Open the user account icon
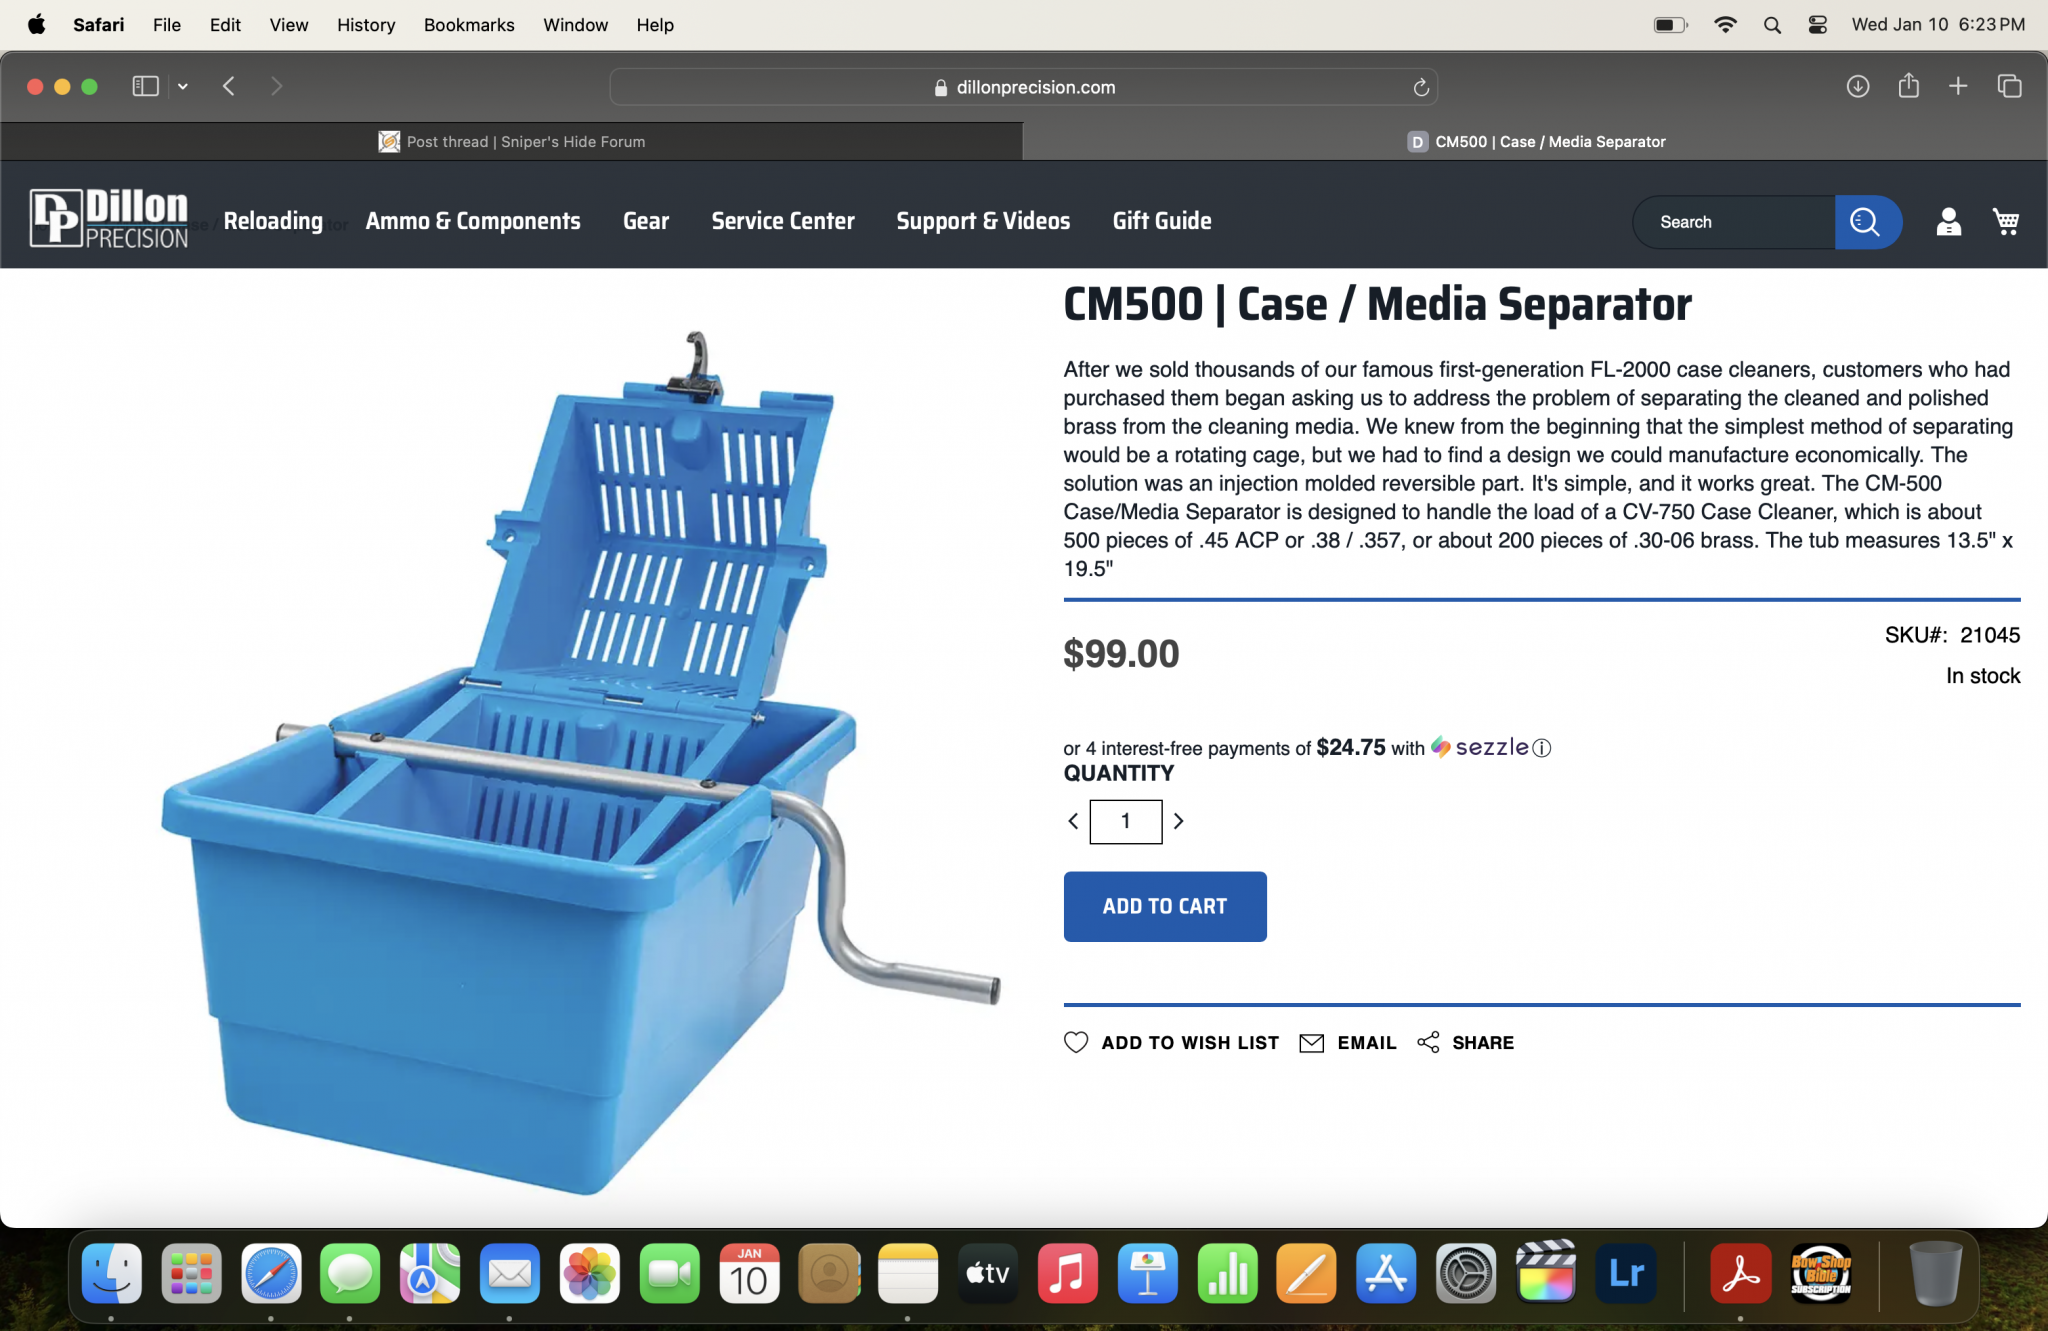Screen dimensions: 2048x1331 tap(1948, 221)
